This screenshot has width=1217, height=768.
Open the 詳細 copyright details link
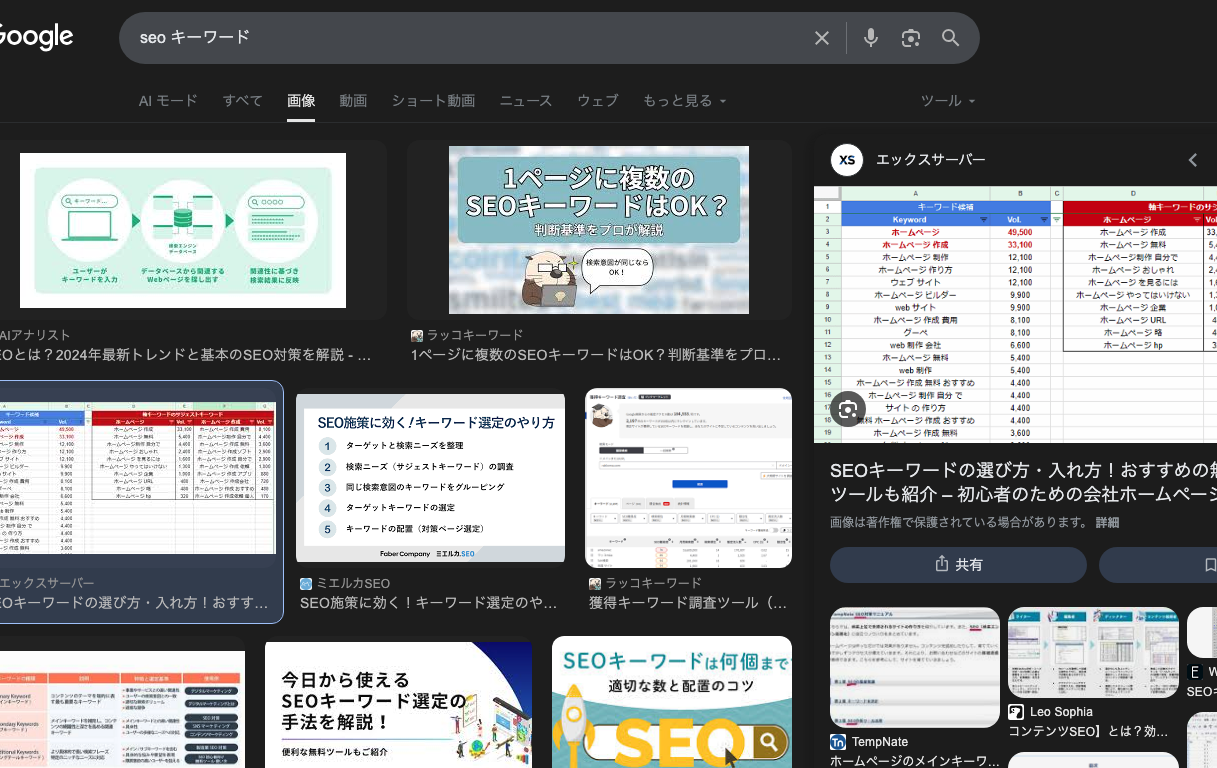tap(1107, 523)
